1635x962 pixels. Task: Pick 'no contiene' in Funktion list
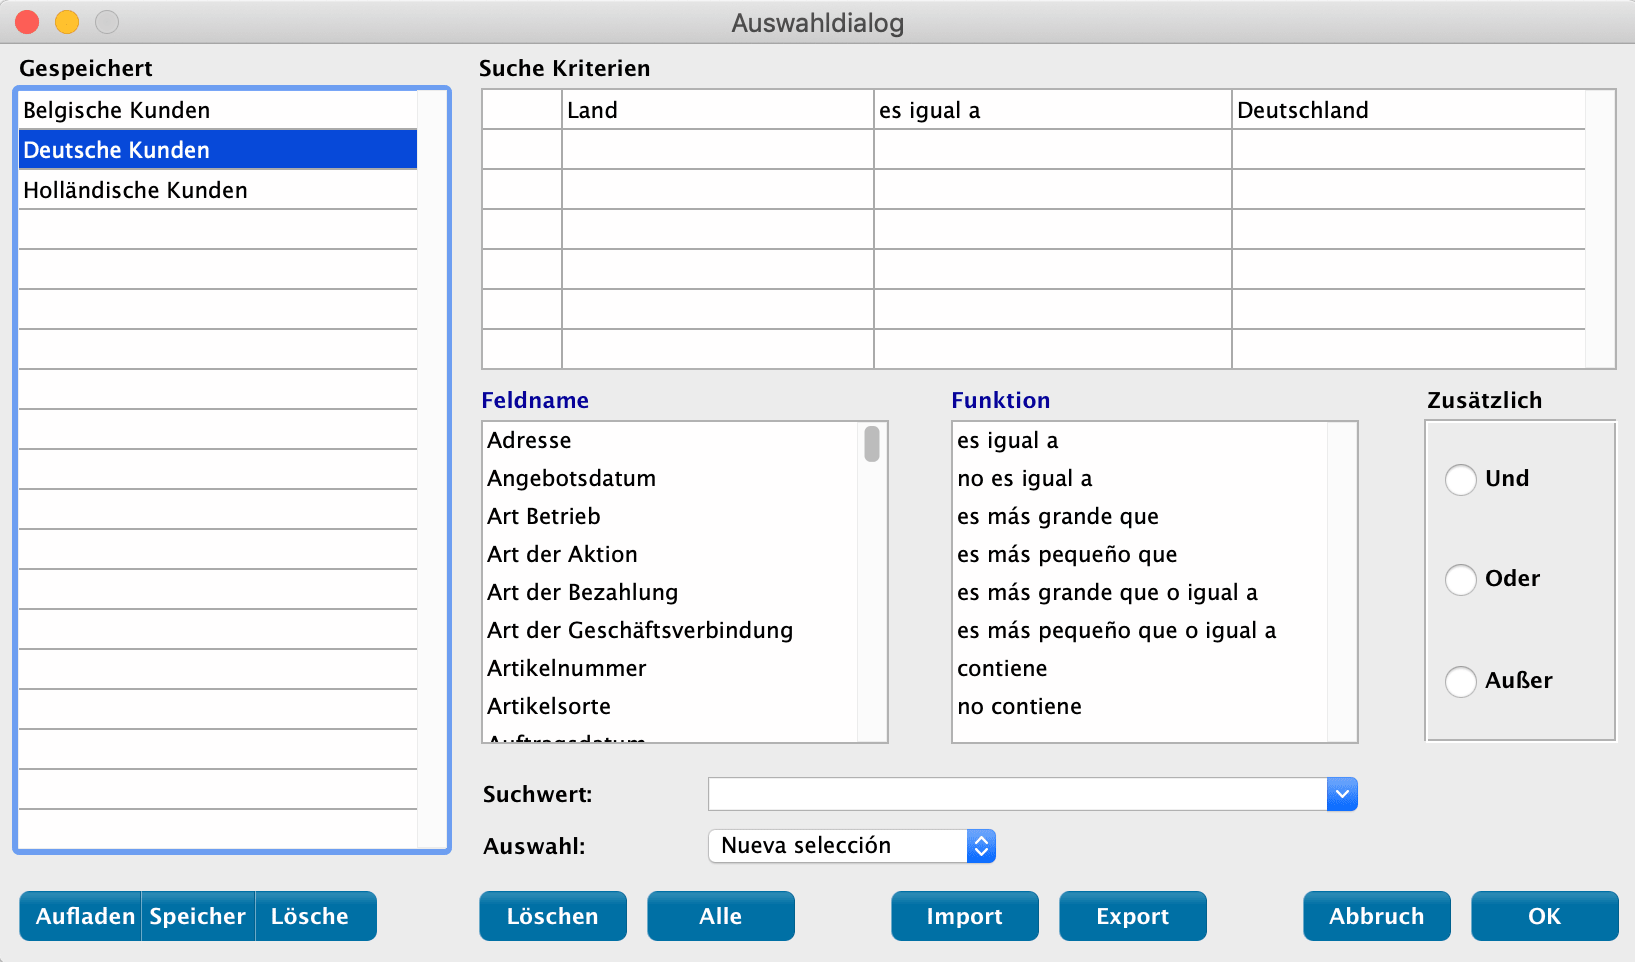1140,707
